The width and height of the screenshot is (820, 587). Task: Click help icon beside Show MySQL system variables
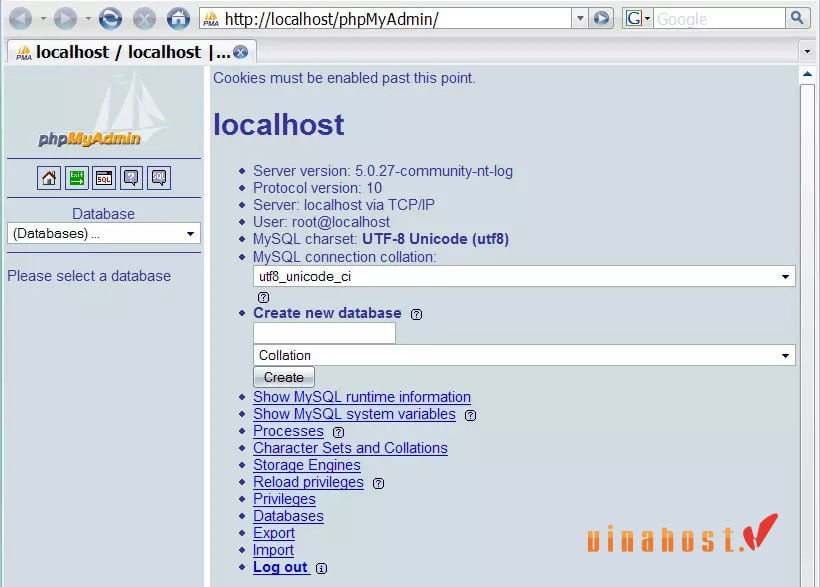pos(471,415)
